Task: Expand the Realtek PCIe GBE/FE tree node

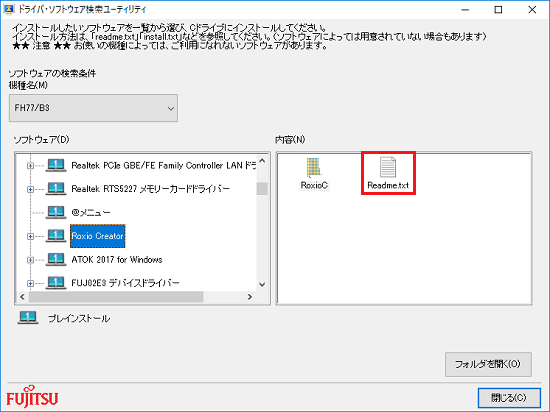Action: (x=31, y=166)
